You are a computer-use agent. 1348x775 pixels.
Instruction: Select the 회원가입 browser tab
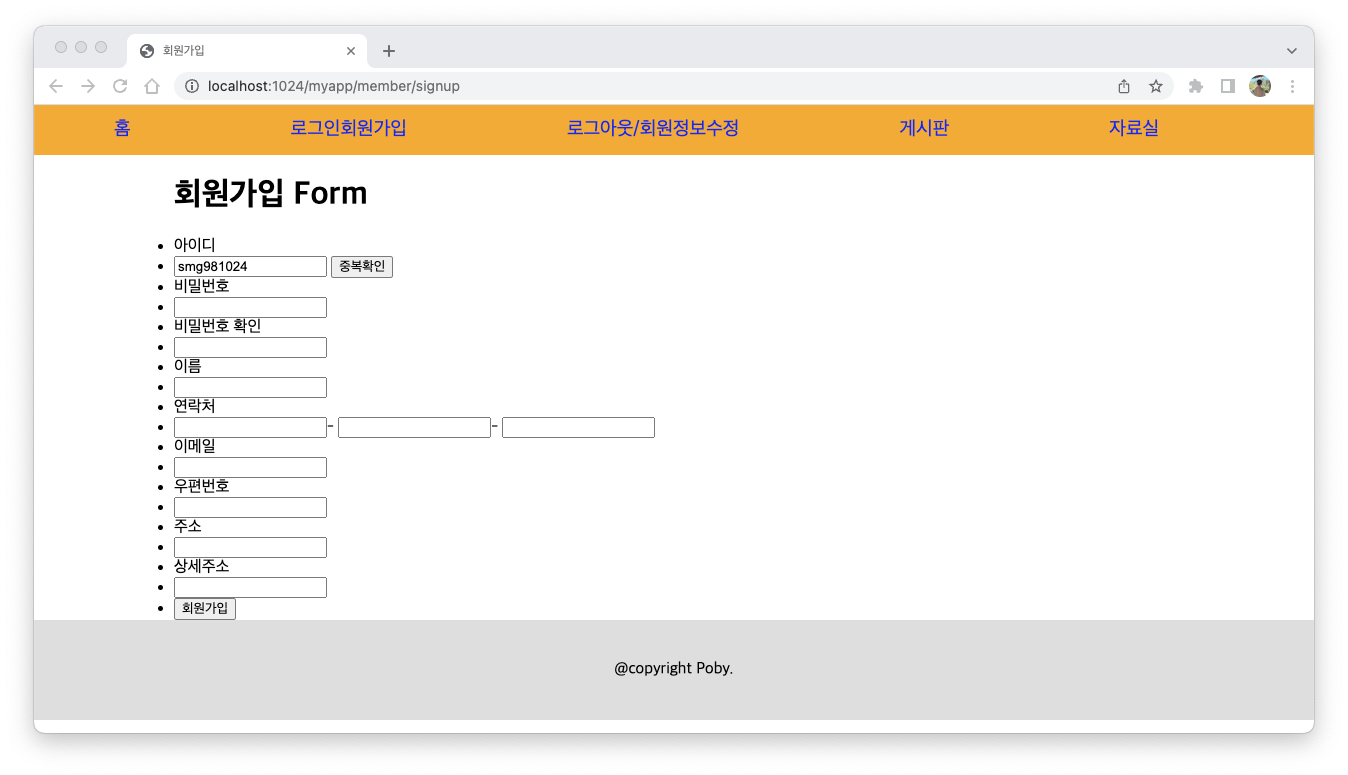coord(247,51)
